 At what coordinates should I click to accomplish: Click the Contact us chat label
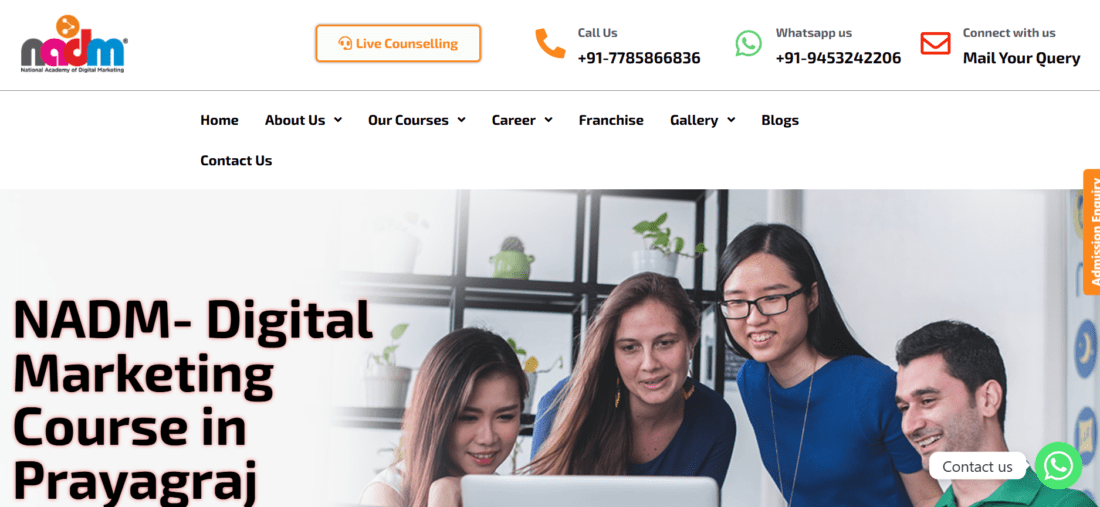(977, 466)
